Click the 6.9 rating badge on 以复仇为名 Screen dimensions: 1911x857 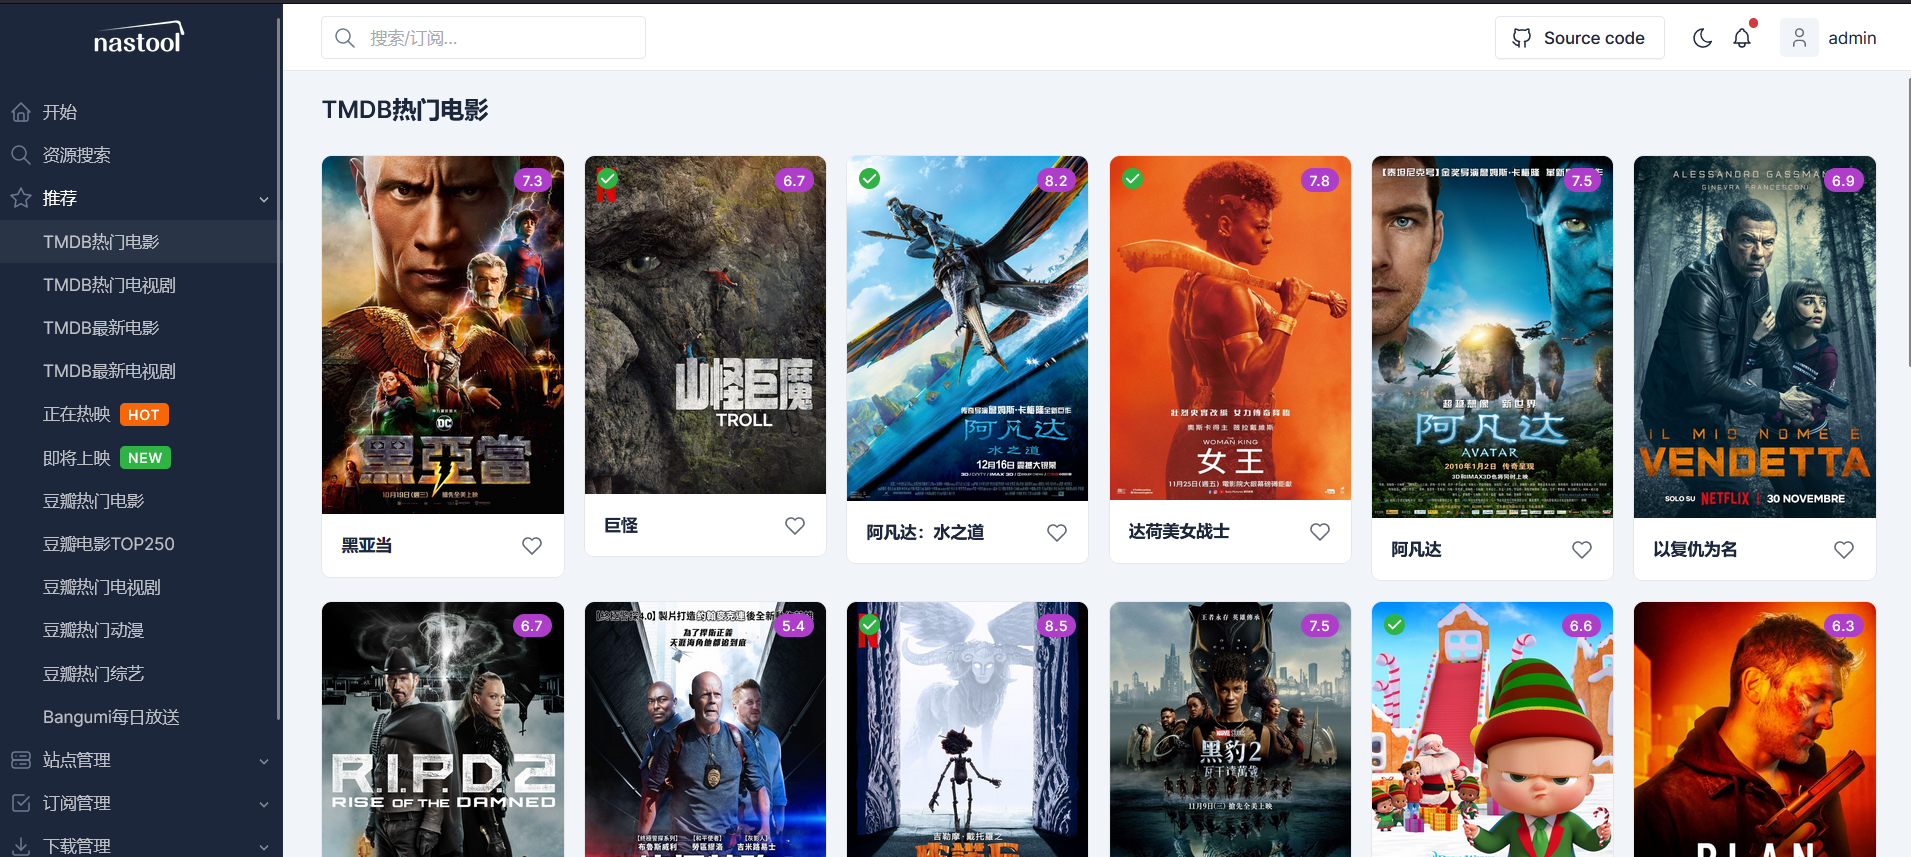coord(1843,181)
